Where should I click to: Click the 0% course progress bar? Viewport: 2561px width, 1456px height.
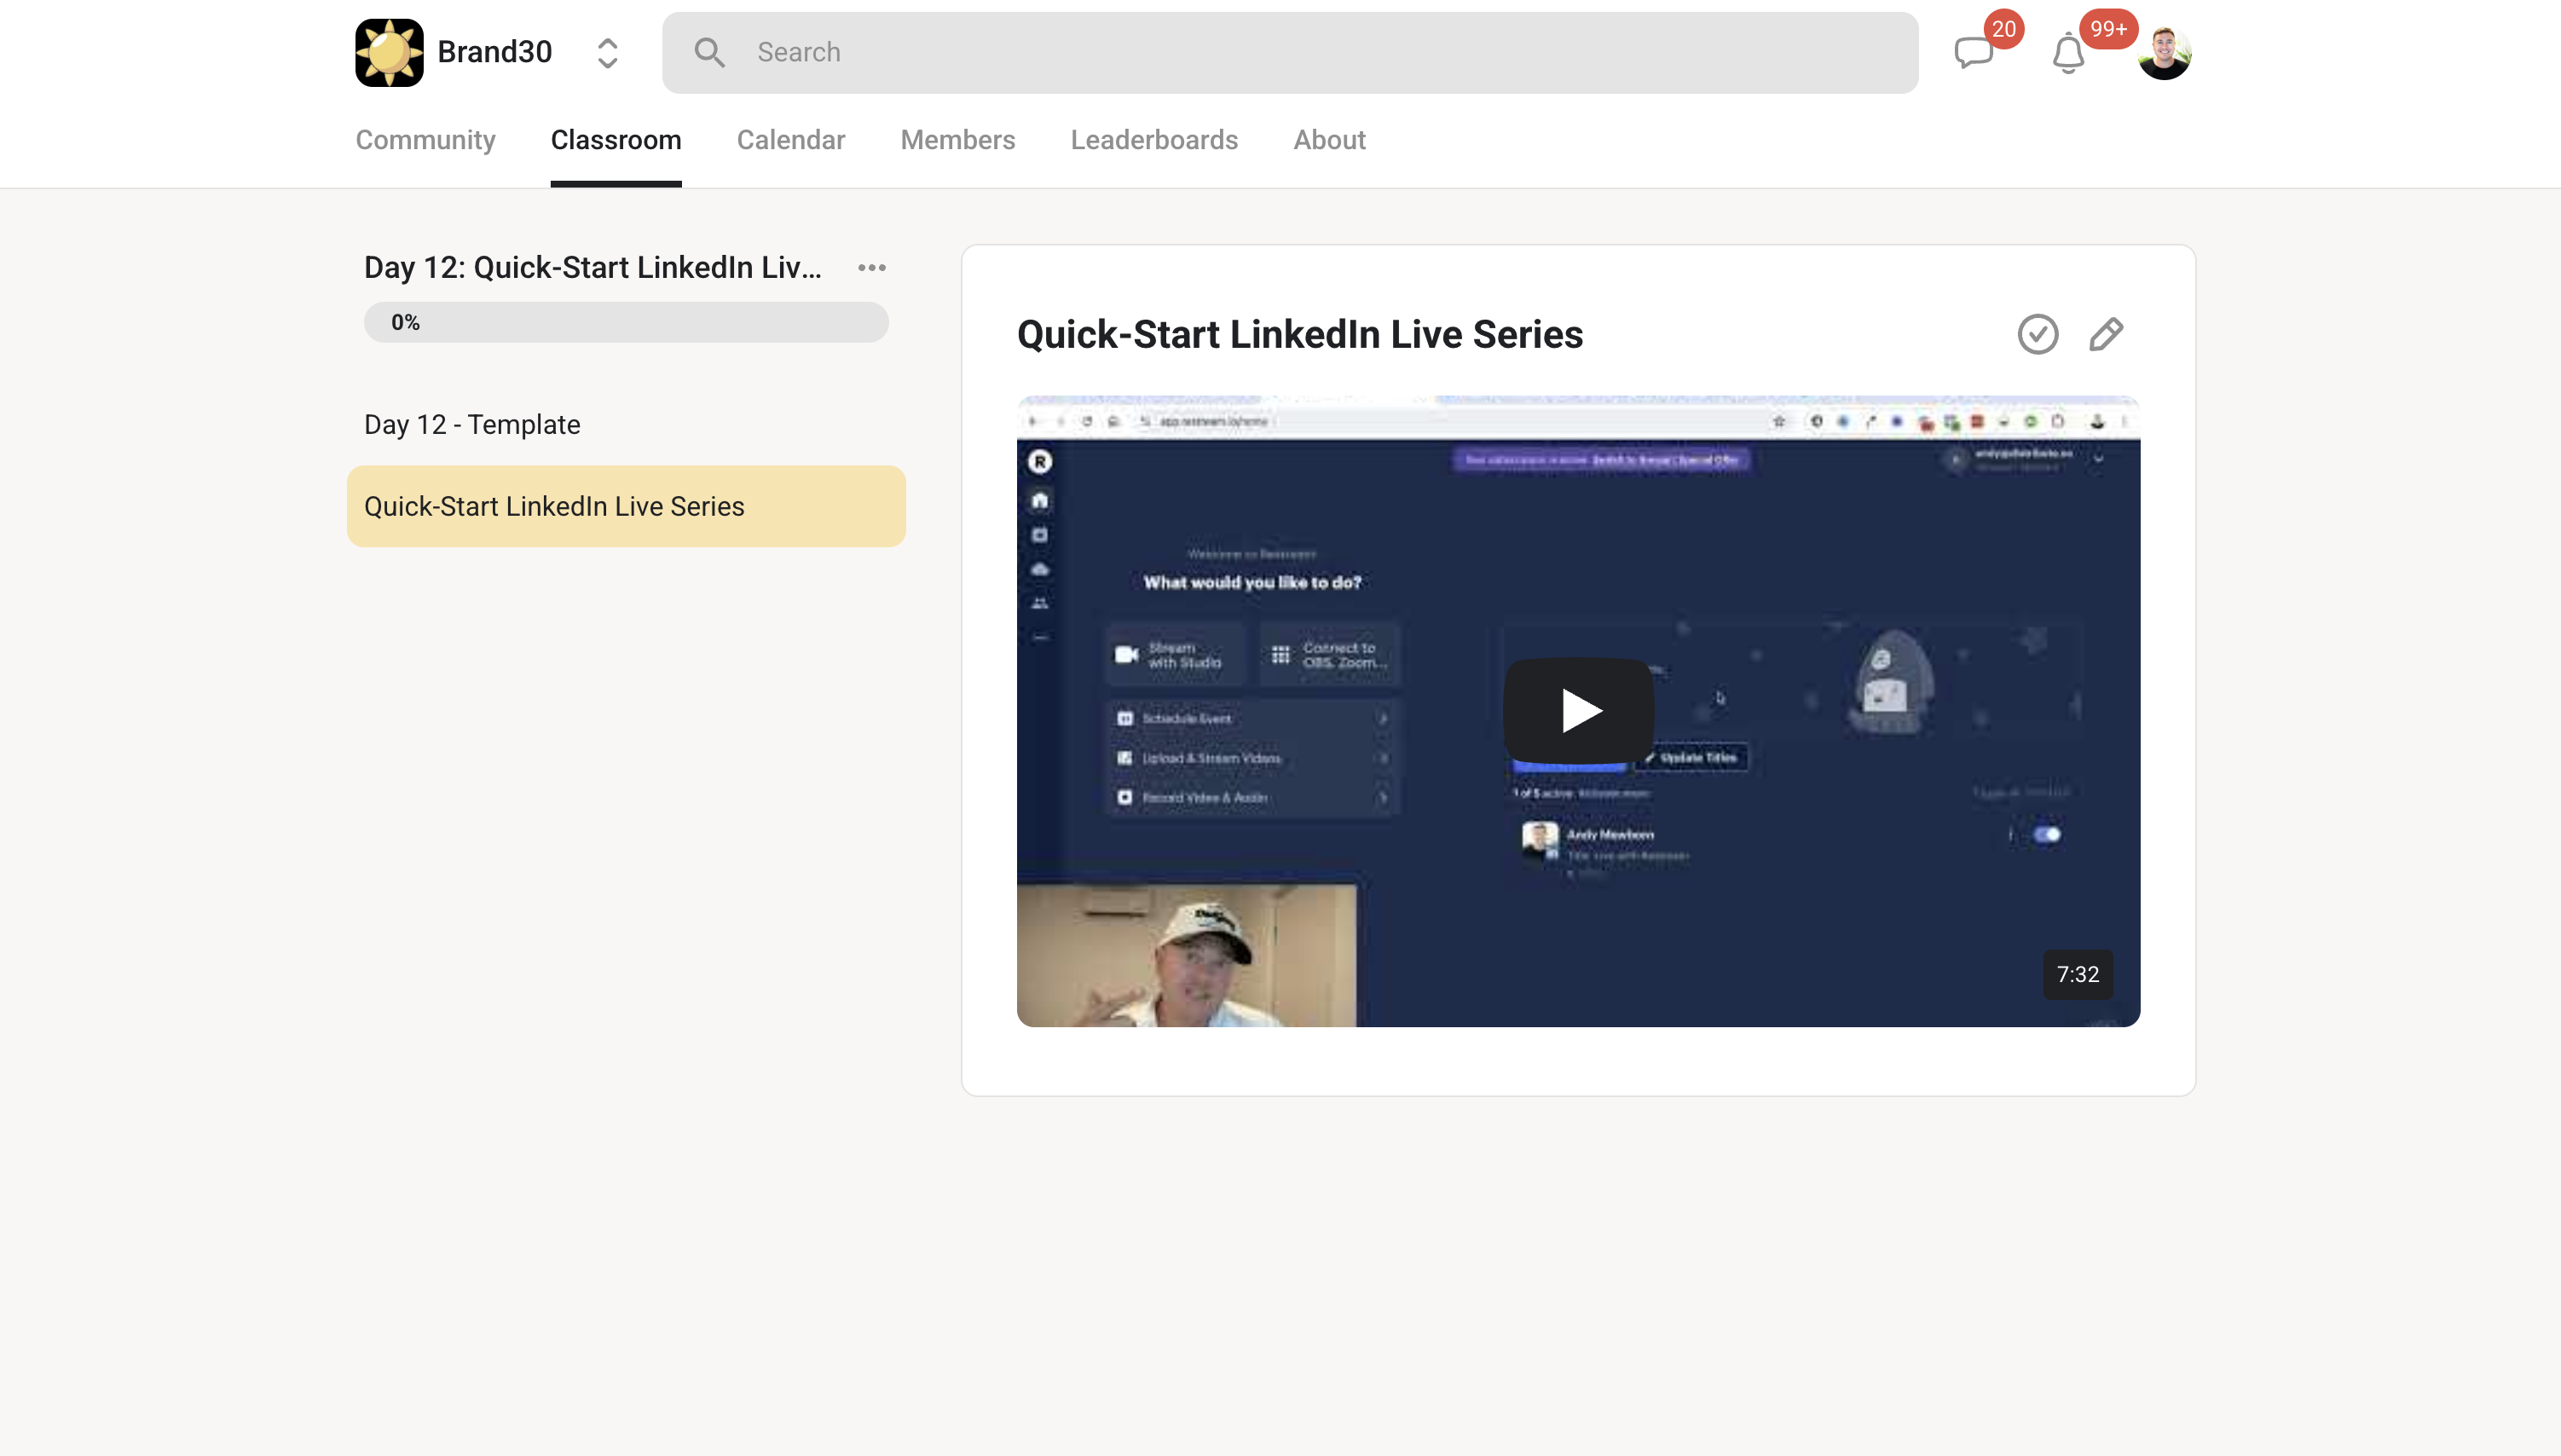click(626, 321)
